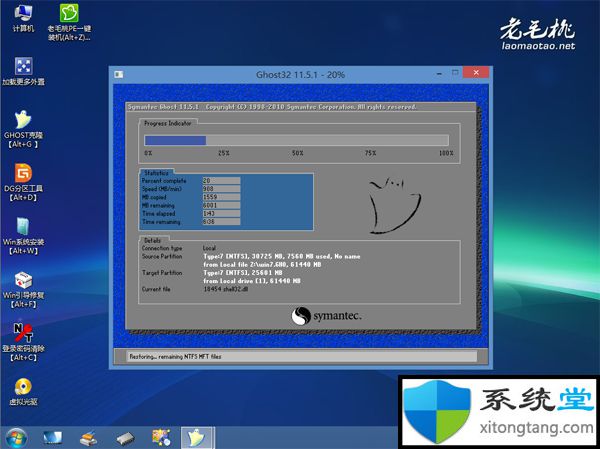Viewport: 600px width, 449px height.
Task: Click the 75% progress scale label
Action: click(370, 153)
